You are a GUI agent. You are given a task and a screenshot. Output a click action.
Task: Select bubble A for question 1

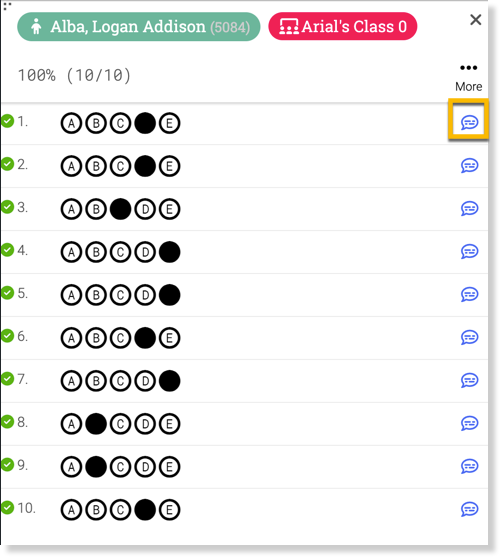pyautogui.click(x=71, y=123)
